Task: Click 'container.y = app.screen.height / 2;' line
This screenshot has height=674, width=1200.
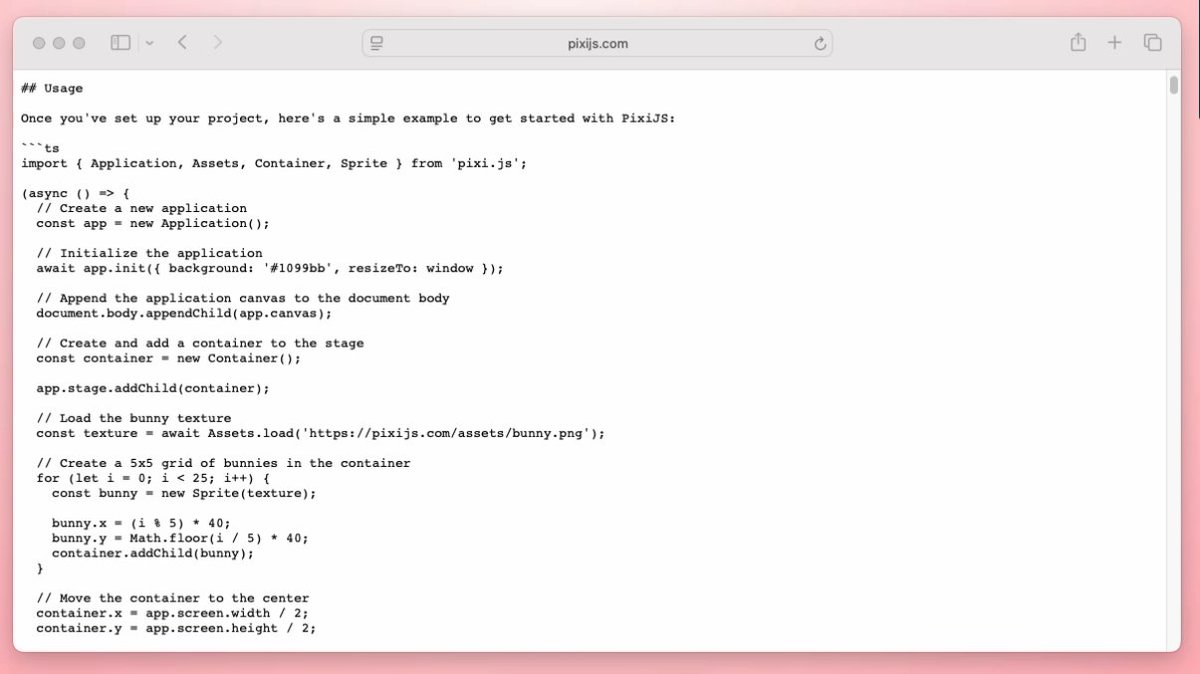Action: [x=176, y=628]
